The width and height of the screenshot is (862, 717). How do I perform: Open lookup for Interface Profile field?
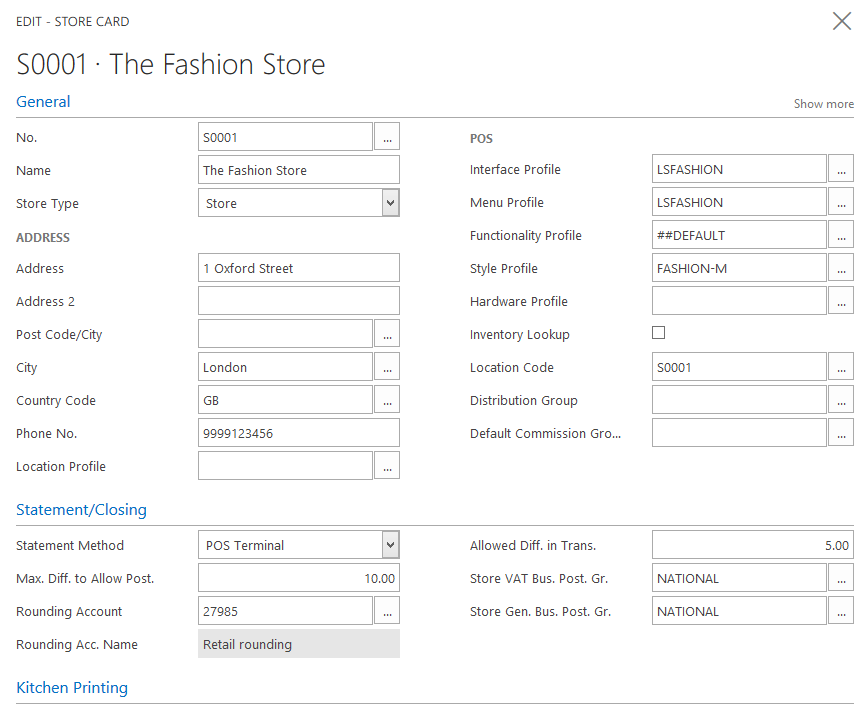tap(841, 169)
